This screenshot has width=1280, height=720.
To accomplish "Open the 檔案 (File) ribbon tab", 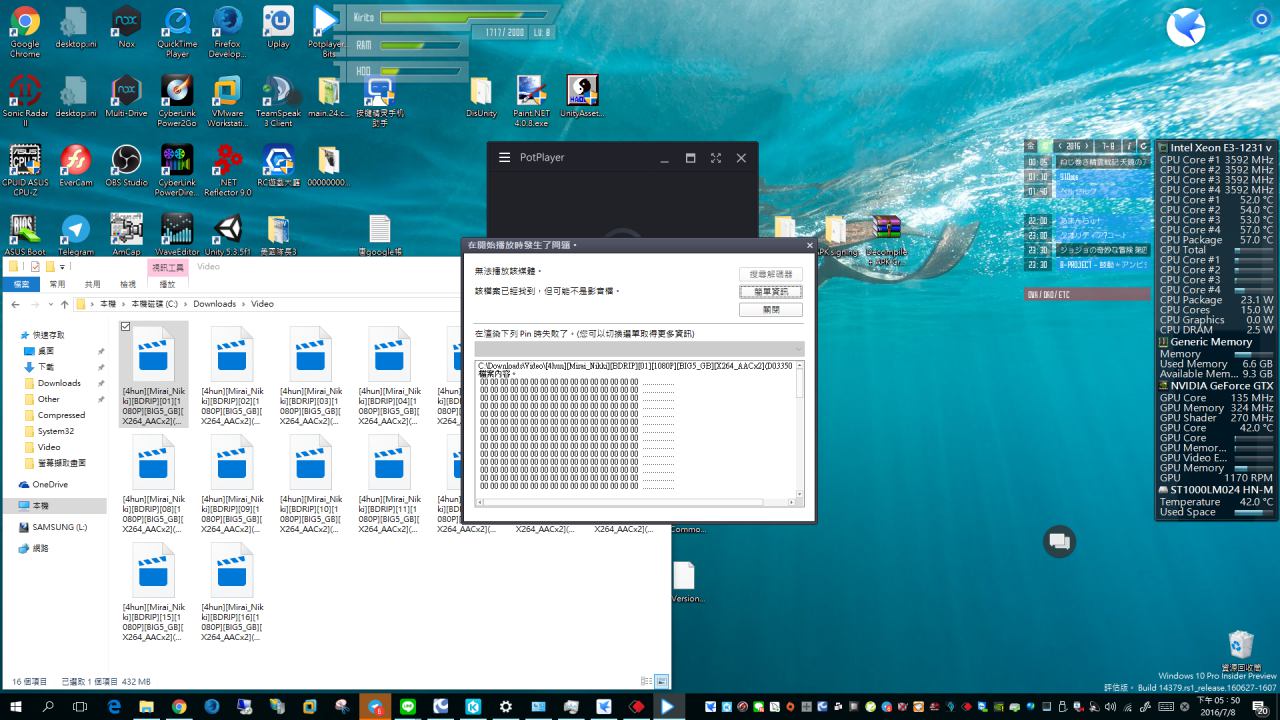I will [x=22, y=284].
